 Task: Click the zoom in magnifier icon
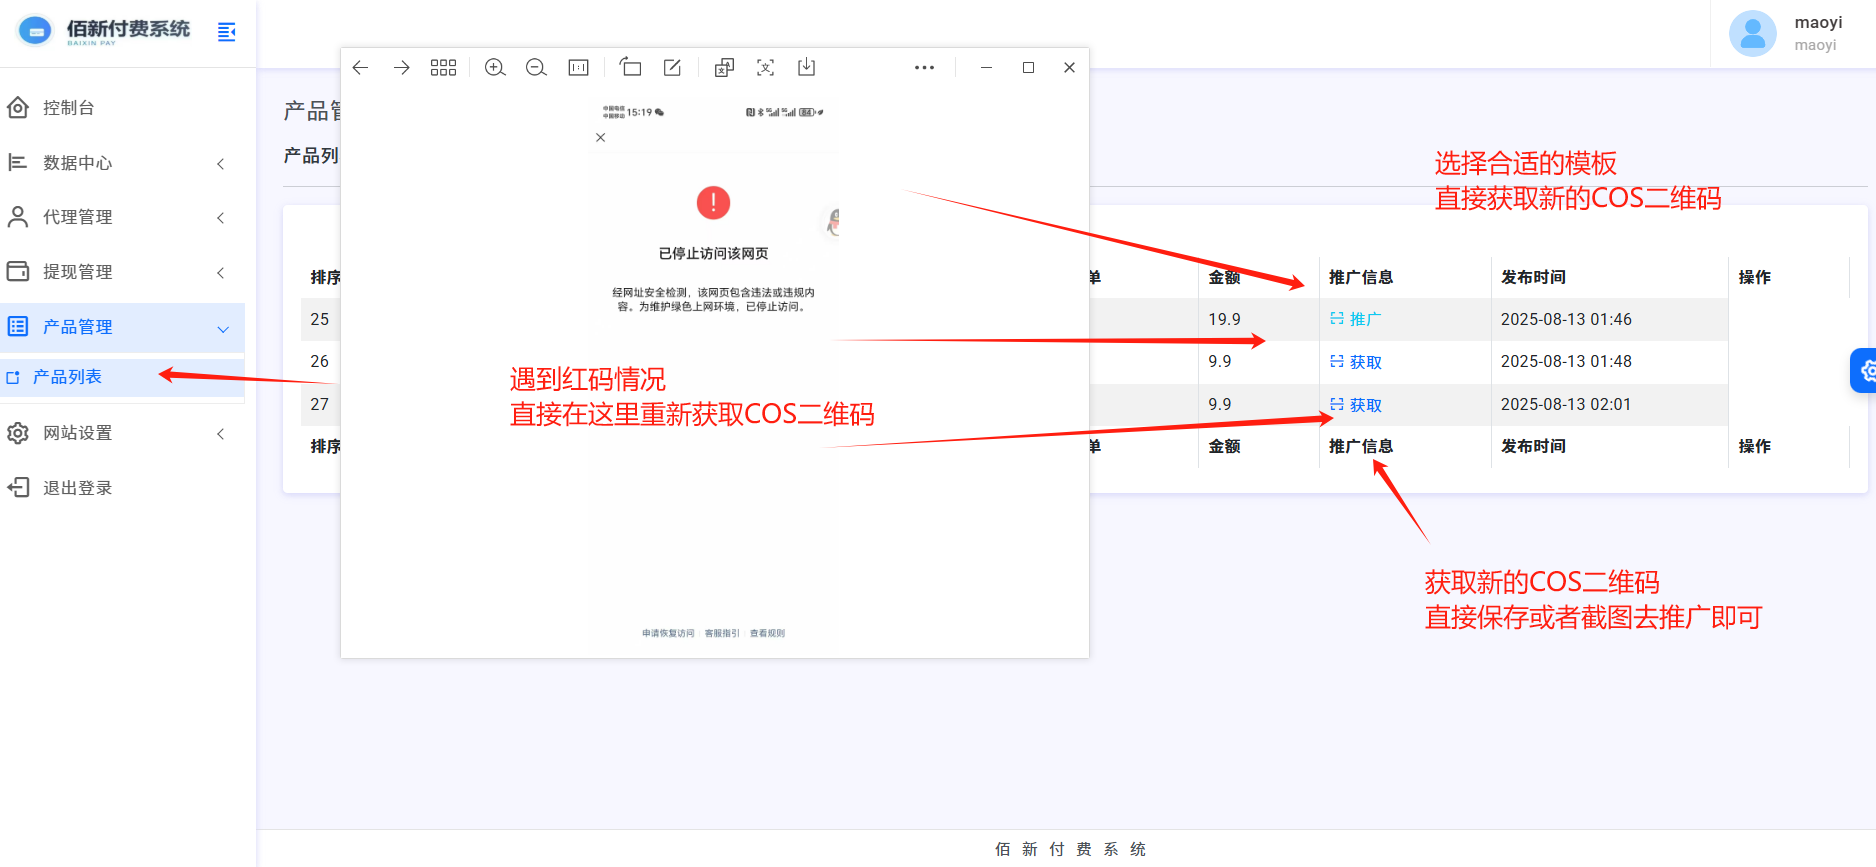coord(495,68)
